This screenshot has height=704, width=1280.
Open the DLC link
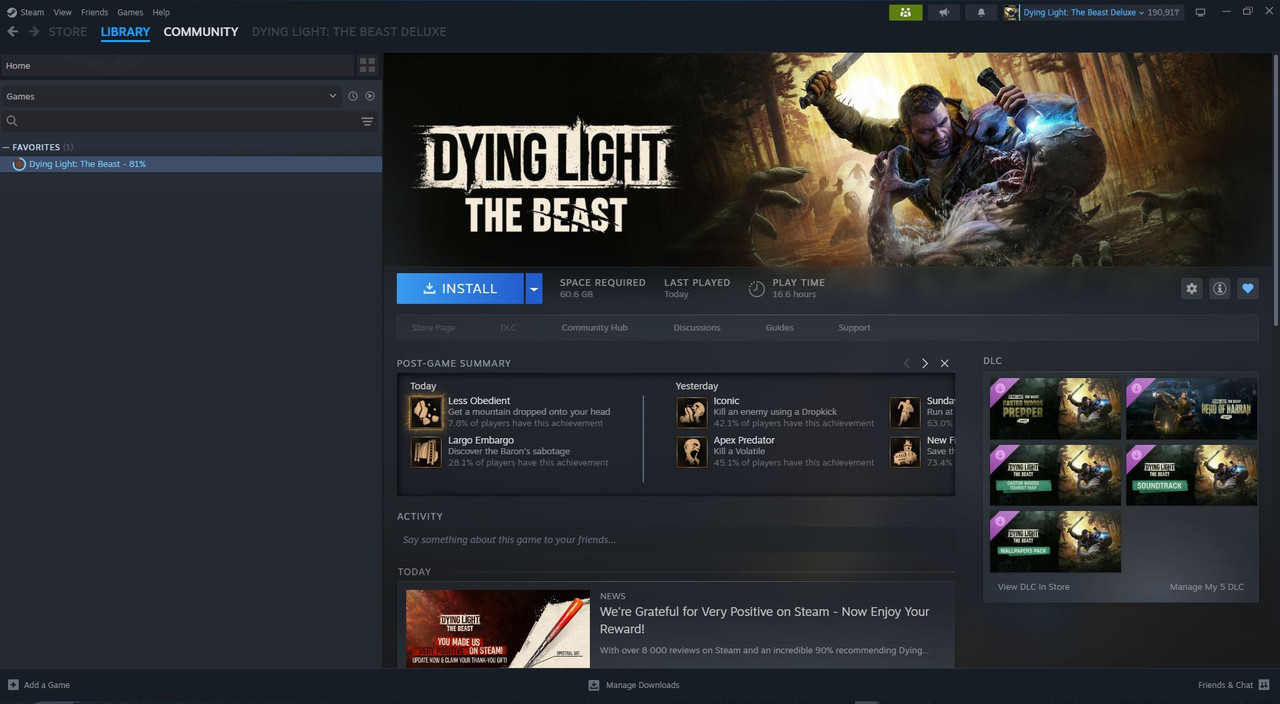point(508,327)
